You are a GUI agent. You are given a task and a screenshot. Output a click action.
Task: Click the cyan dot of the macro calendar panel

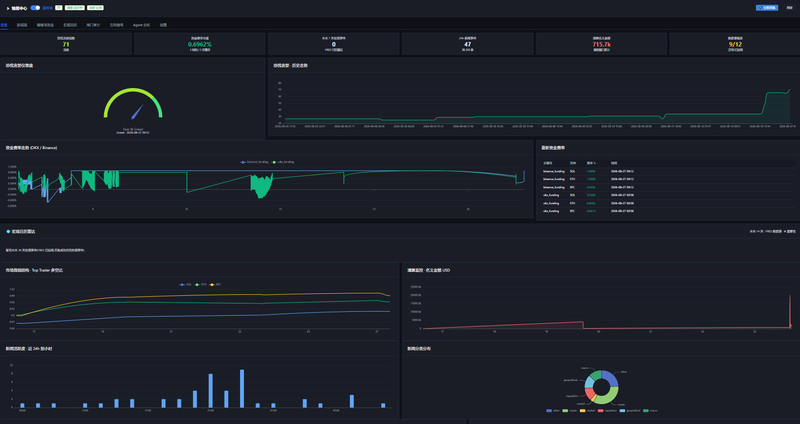tap(8, 232)
